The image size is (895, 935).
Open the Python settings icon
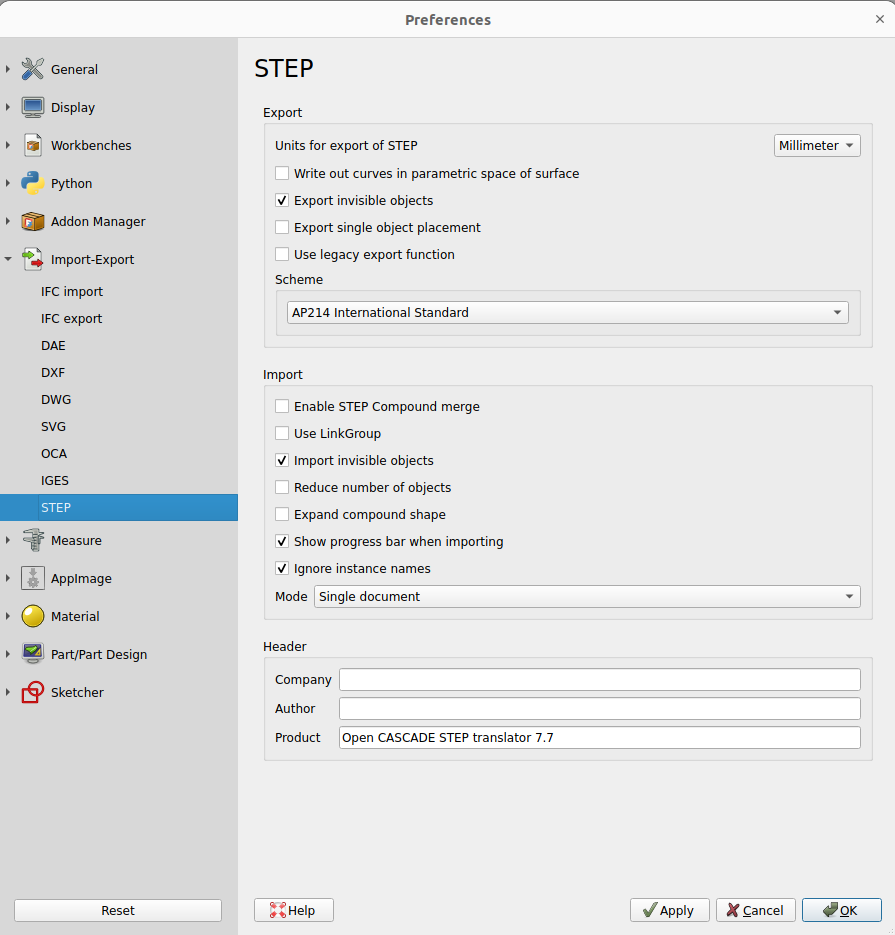[33, 183]
